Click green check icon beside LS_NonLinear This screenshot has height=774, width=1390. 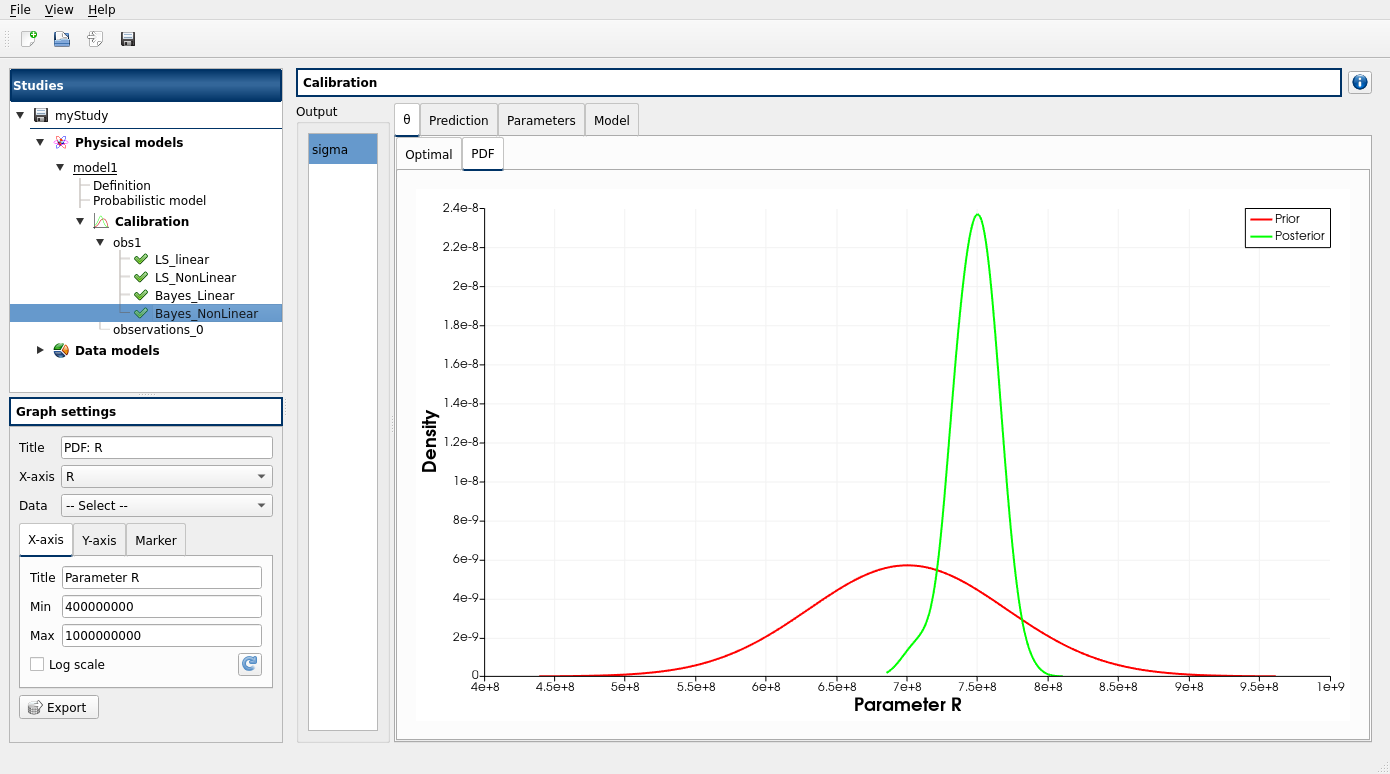(141, 277)
